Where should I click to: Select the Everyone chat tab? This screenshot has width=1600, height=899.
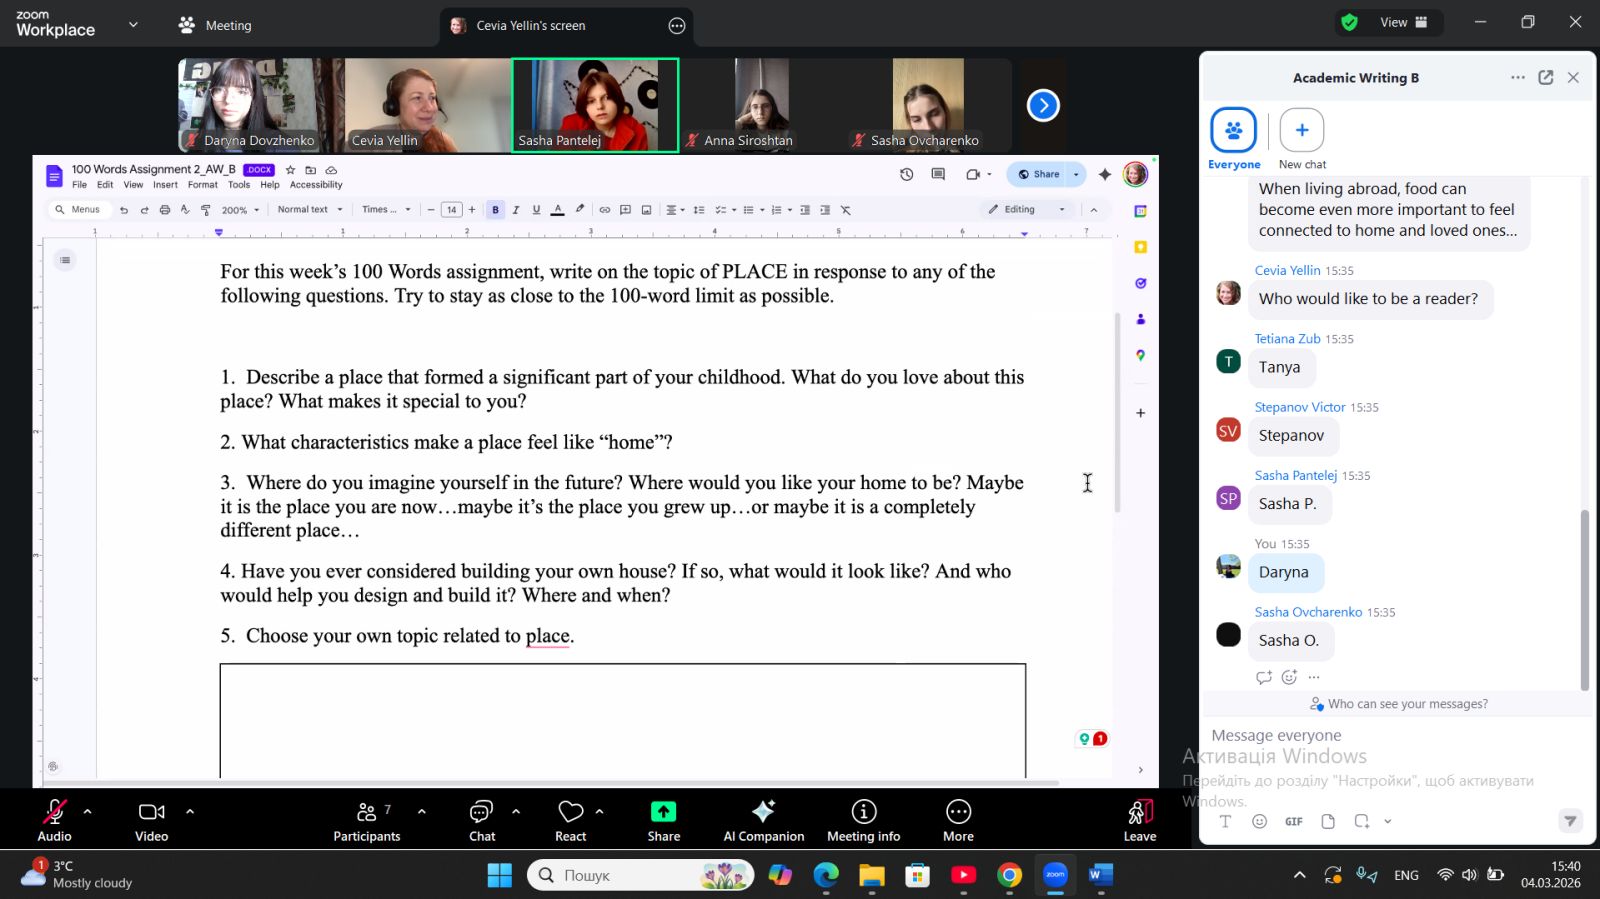pos(1233,131)
